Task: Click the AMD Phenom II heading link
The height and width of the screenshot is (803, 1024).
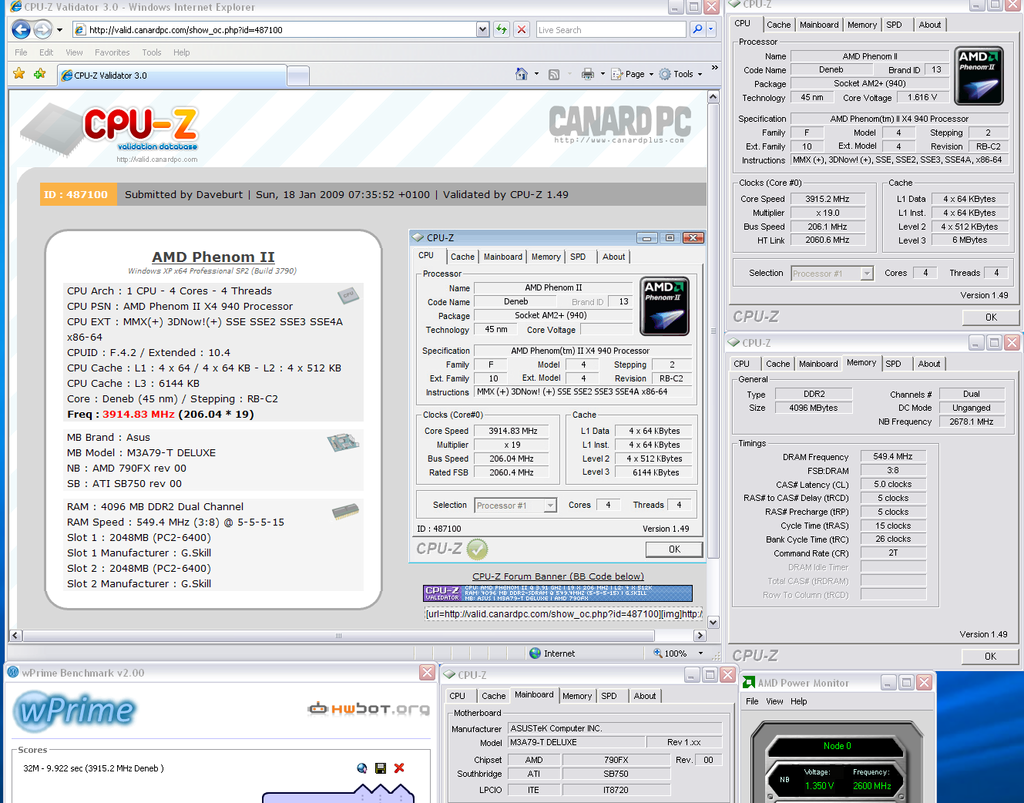Action: point(213,257)
